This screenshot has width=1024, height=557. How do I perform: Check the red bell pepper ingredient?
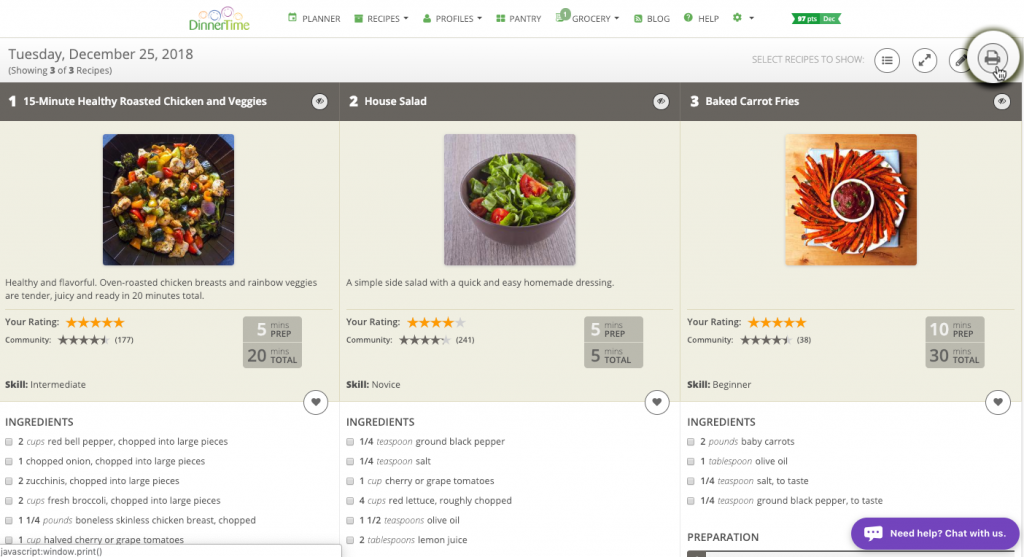click(9, 442)
